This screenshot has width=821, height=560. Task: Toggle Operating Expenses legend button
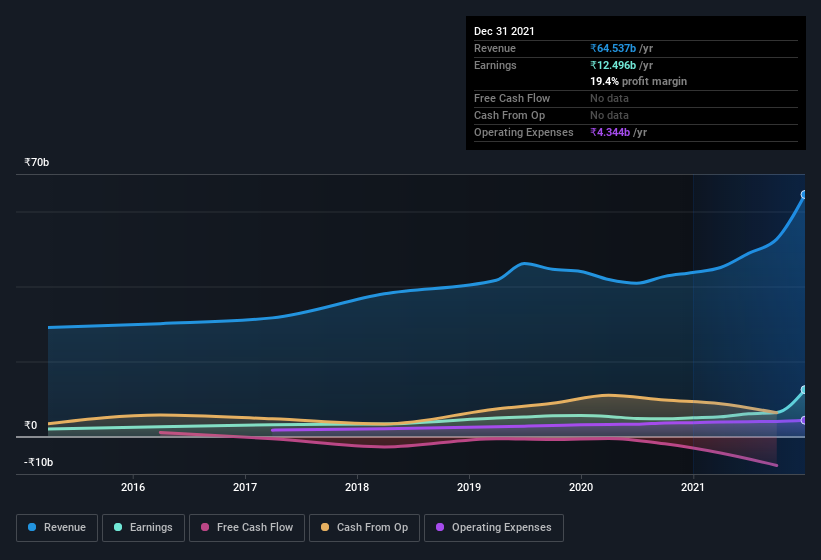pyautogui.click(x=494, y=527)
